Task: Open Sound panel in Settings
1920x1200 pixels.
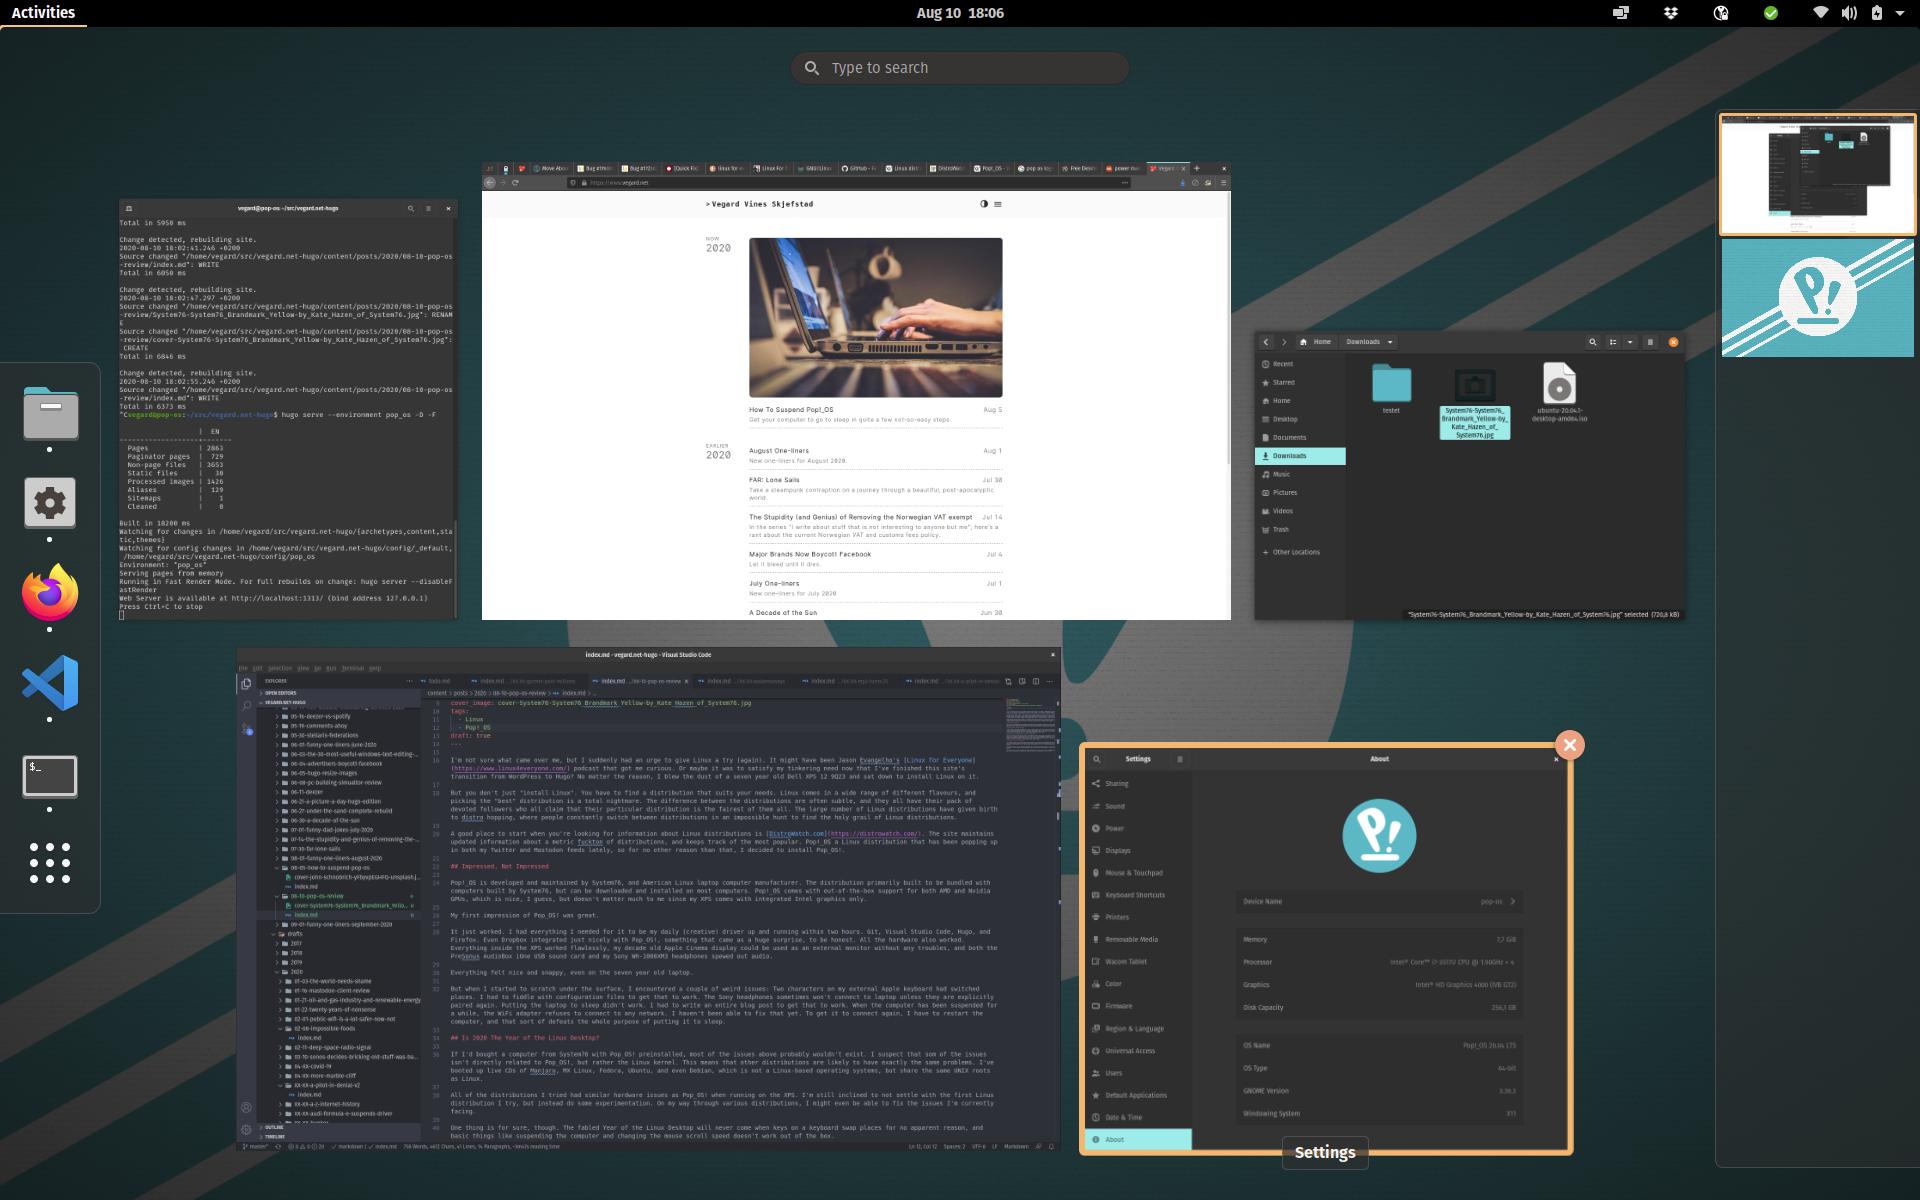Action: 1138,806
